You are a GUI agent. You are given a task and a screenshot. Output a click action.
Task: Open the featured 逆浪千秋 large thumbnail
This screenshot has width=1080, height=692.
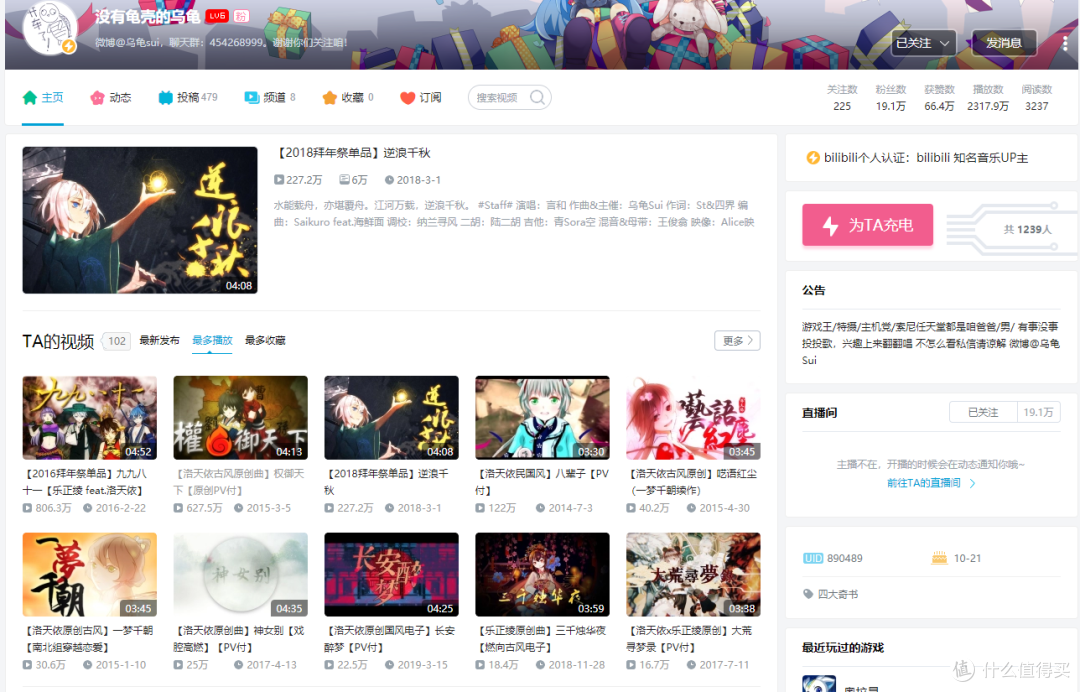point(140,220)
